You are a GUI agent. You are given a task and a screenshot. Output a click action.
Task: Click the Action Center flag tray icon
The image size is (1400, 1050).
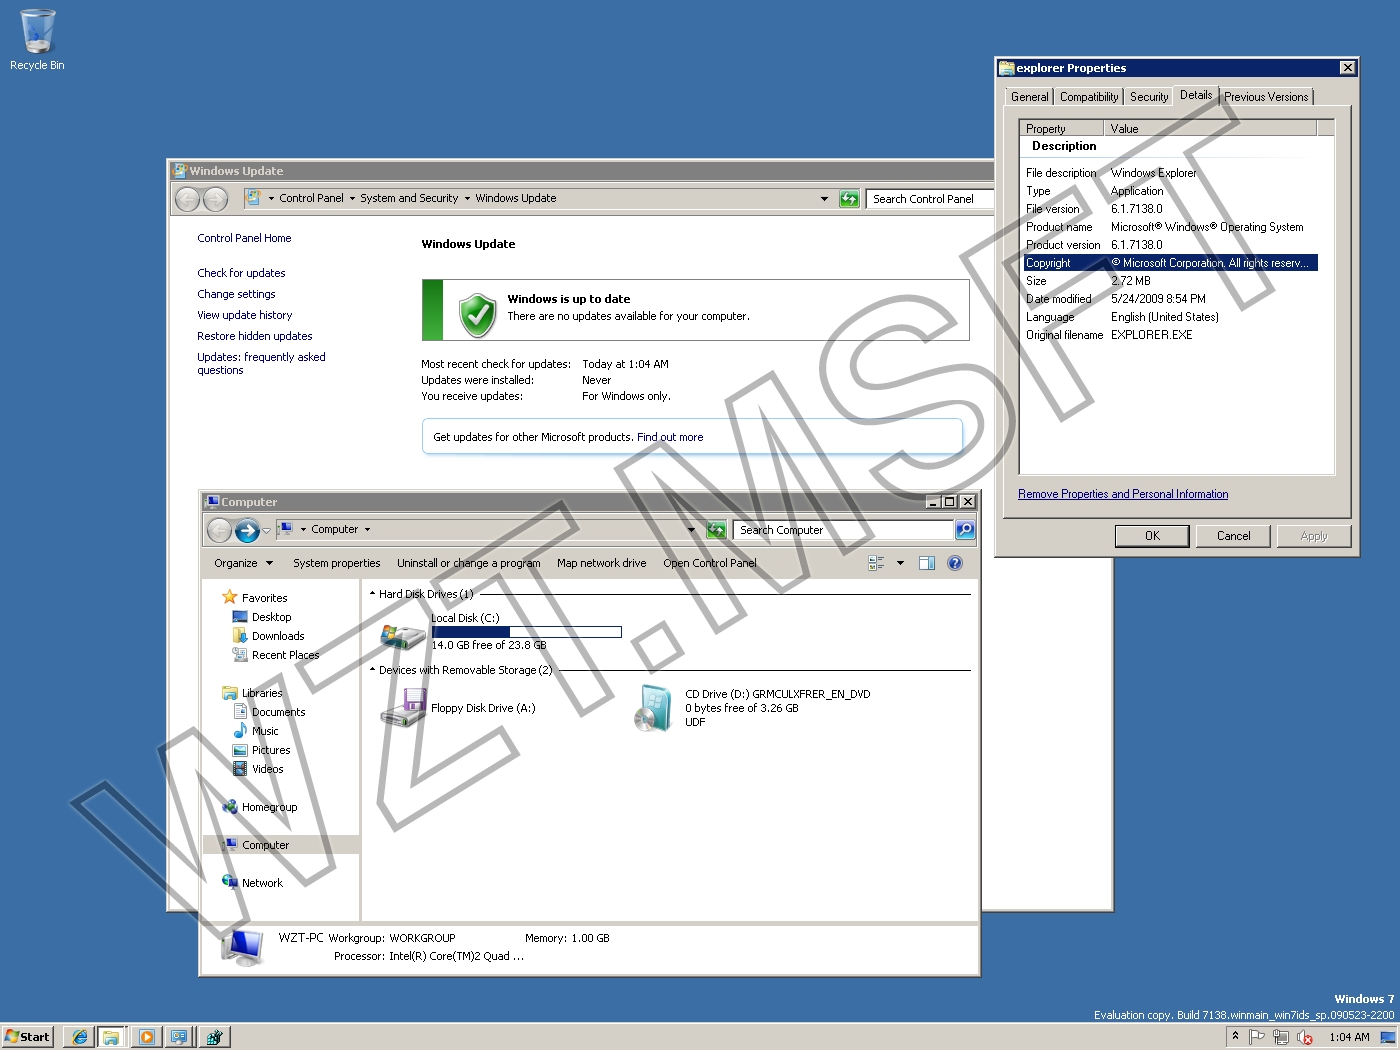(x=1257, y=1037)
